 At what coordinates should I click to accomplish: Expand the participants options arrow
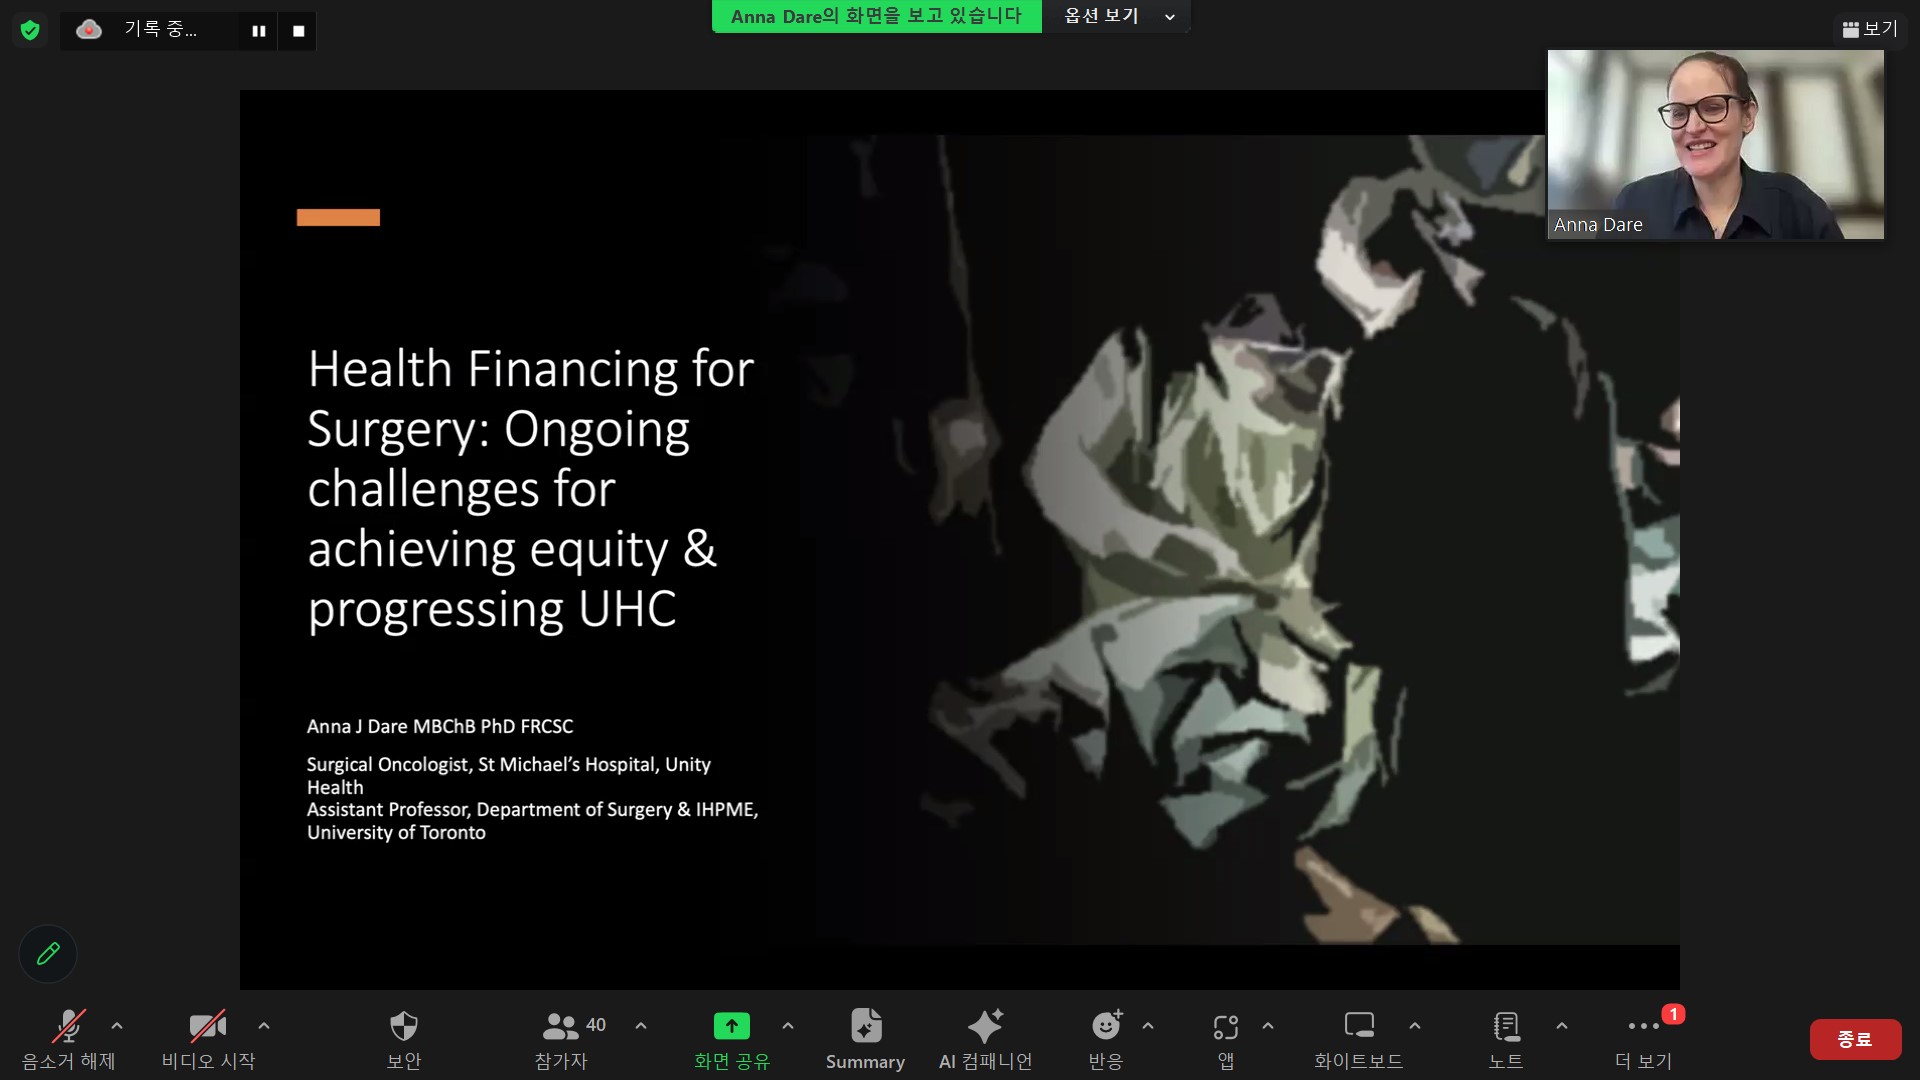[641, 1026]
